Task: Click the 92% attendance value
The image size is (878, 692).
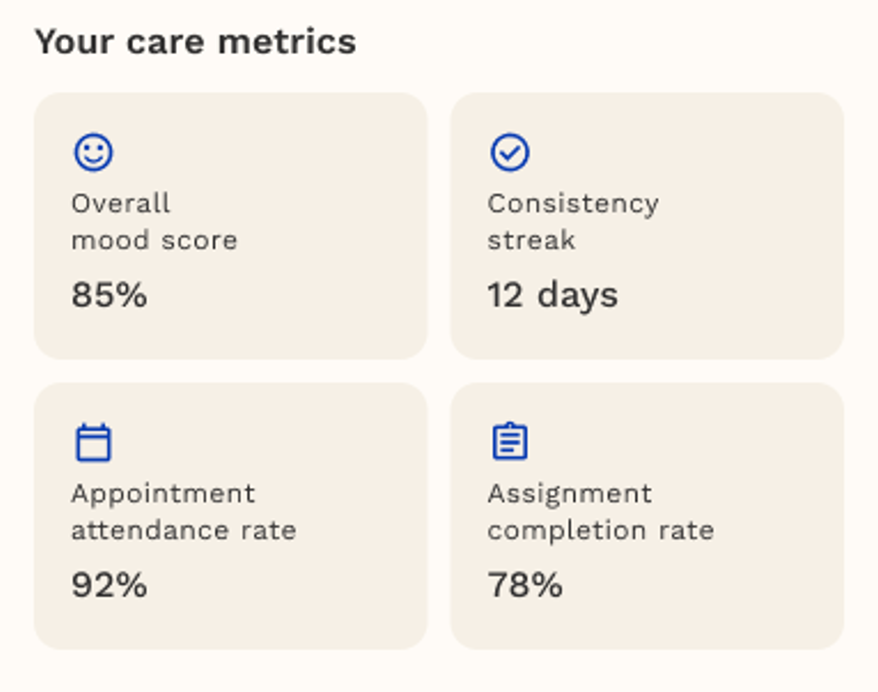Action: pyautogui.click(x=109, y=584)
